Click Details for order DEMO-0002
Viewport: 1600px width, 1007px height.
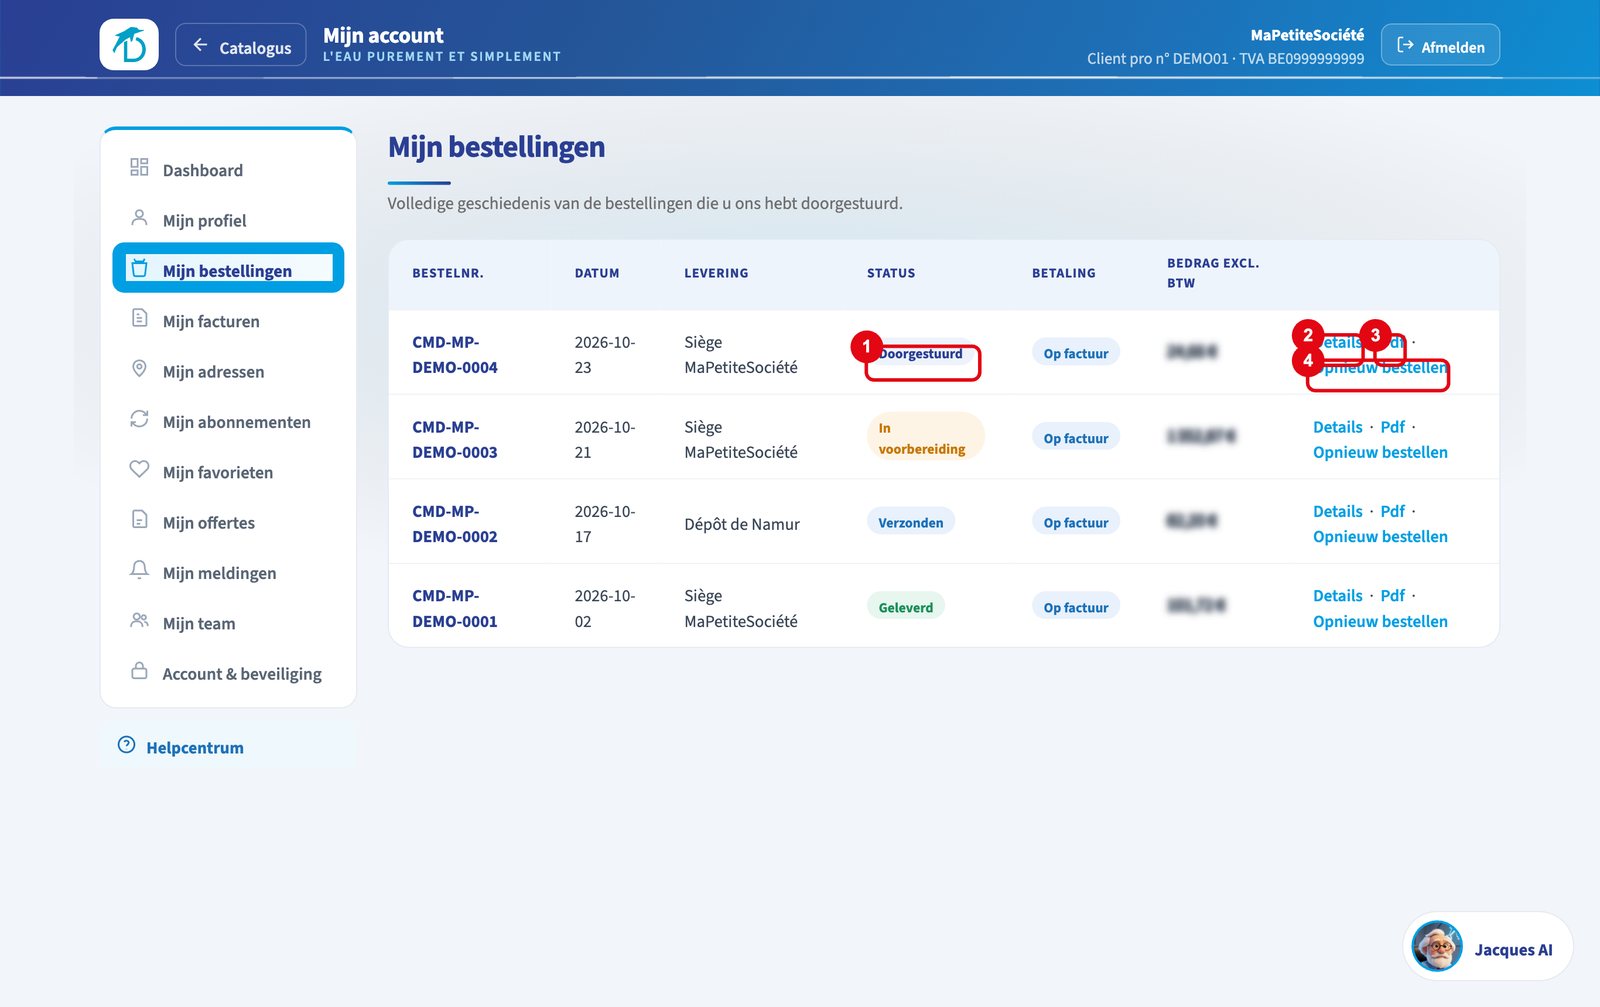[x=1337, y=511]
